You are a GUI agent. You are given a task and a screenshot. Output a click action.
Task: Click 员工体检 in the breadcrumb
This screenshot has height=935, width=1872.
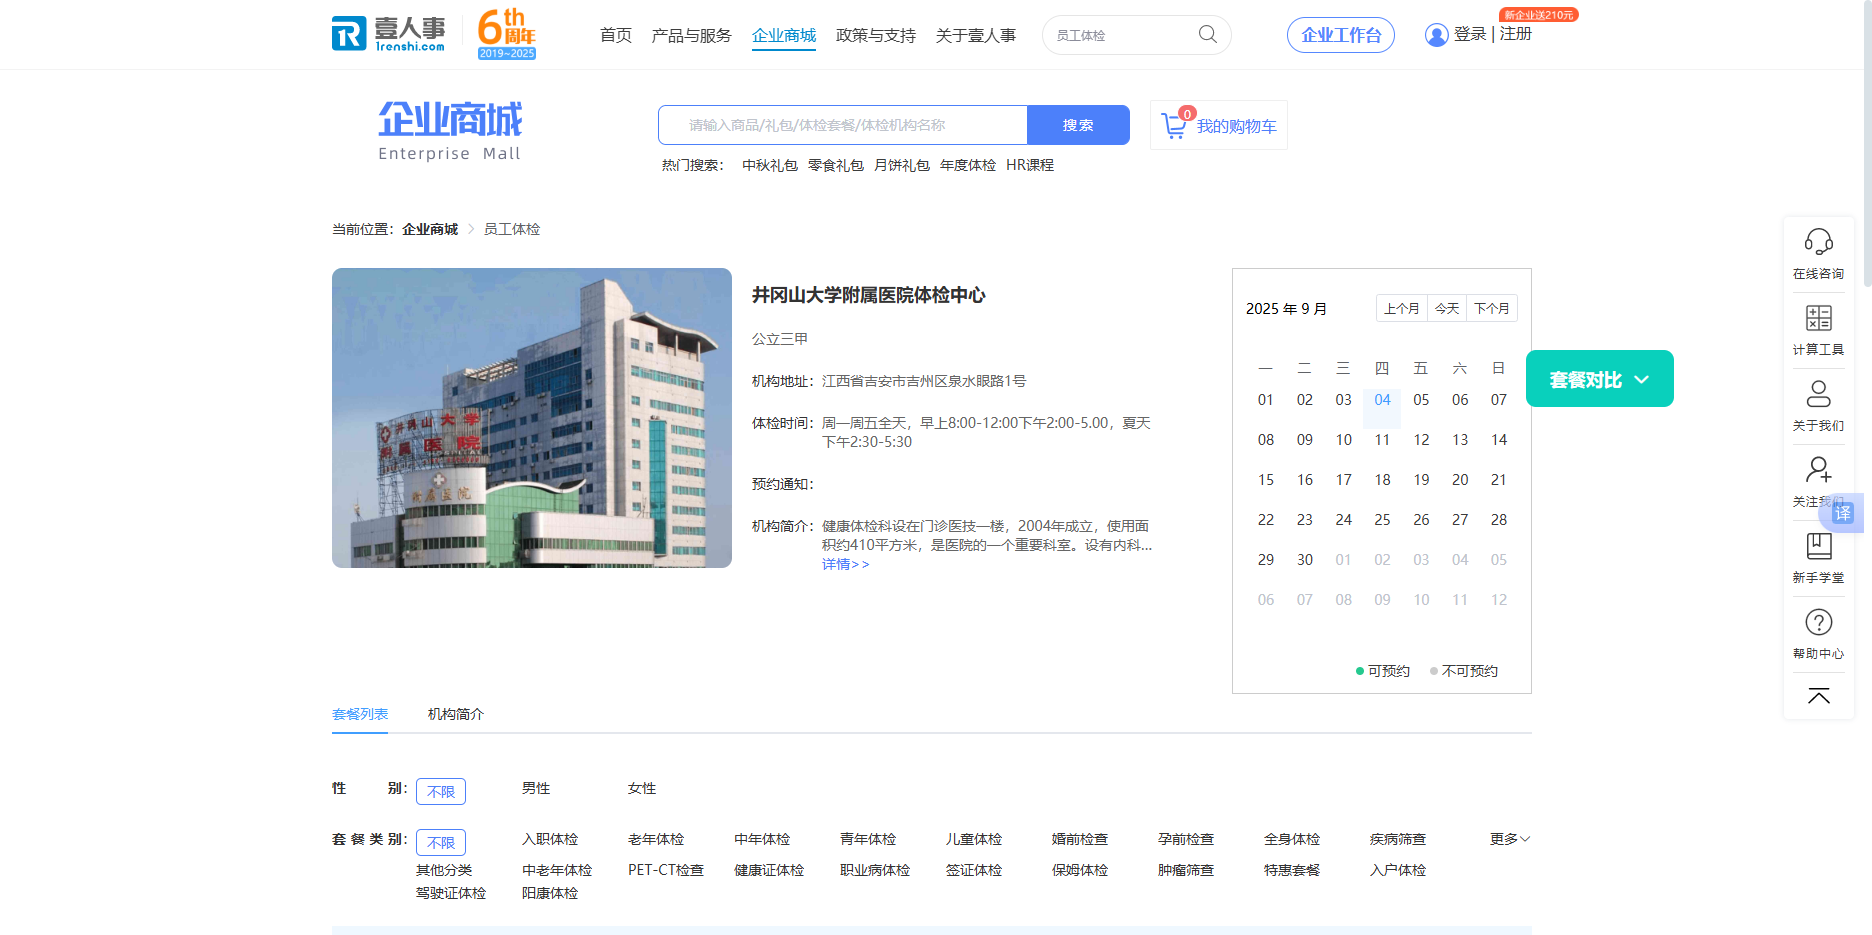[512, 229]
